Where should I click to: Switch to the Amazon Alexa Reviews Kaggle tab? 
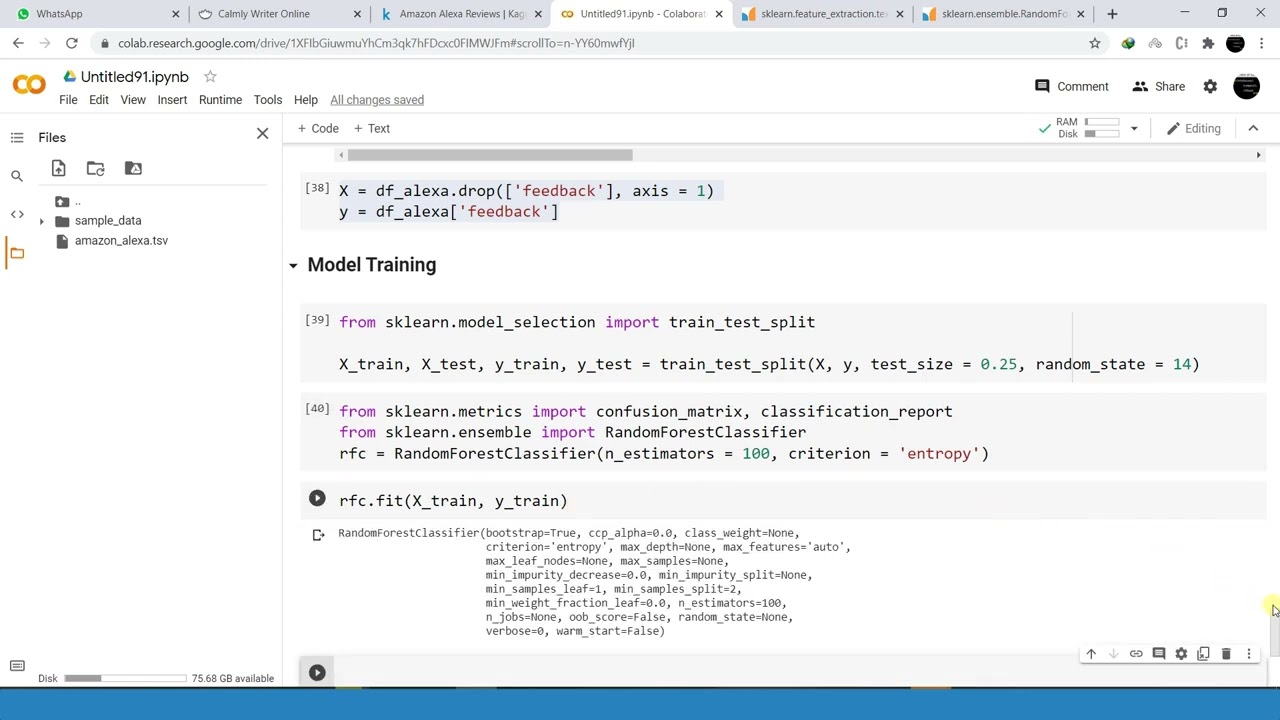point(460,14)
